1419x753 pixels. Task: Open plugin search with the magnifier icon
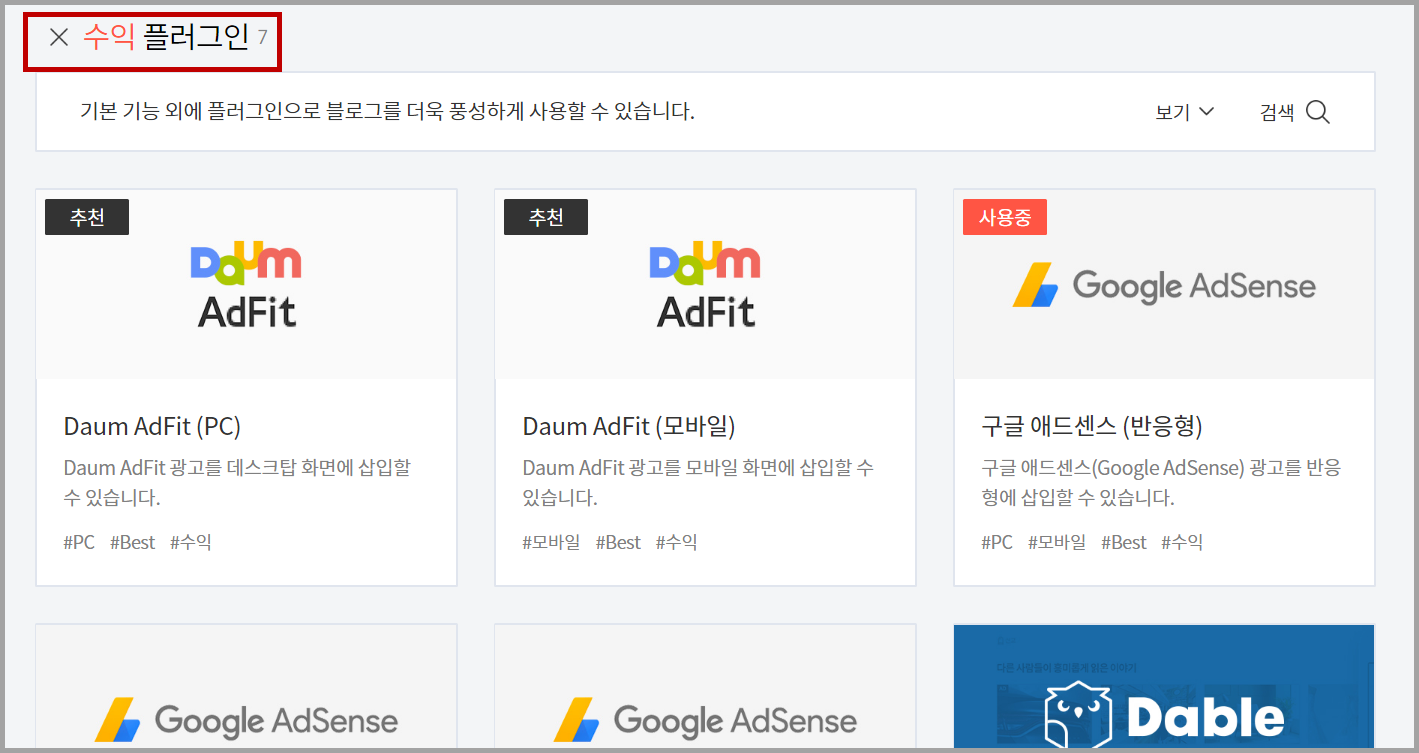1318,112
